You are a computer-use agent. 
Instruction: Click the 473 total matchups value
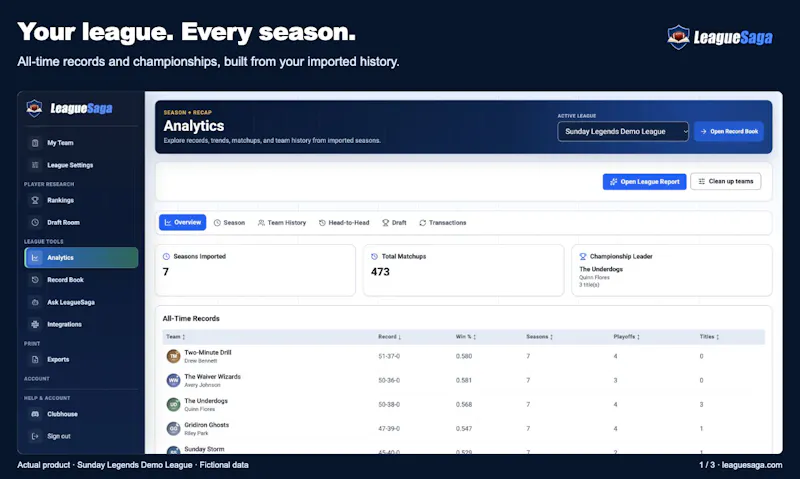pyautogui.click(x=380, y=272)
